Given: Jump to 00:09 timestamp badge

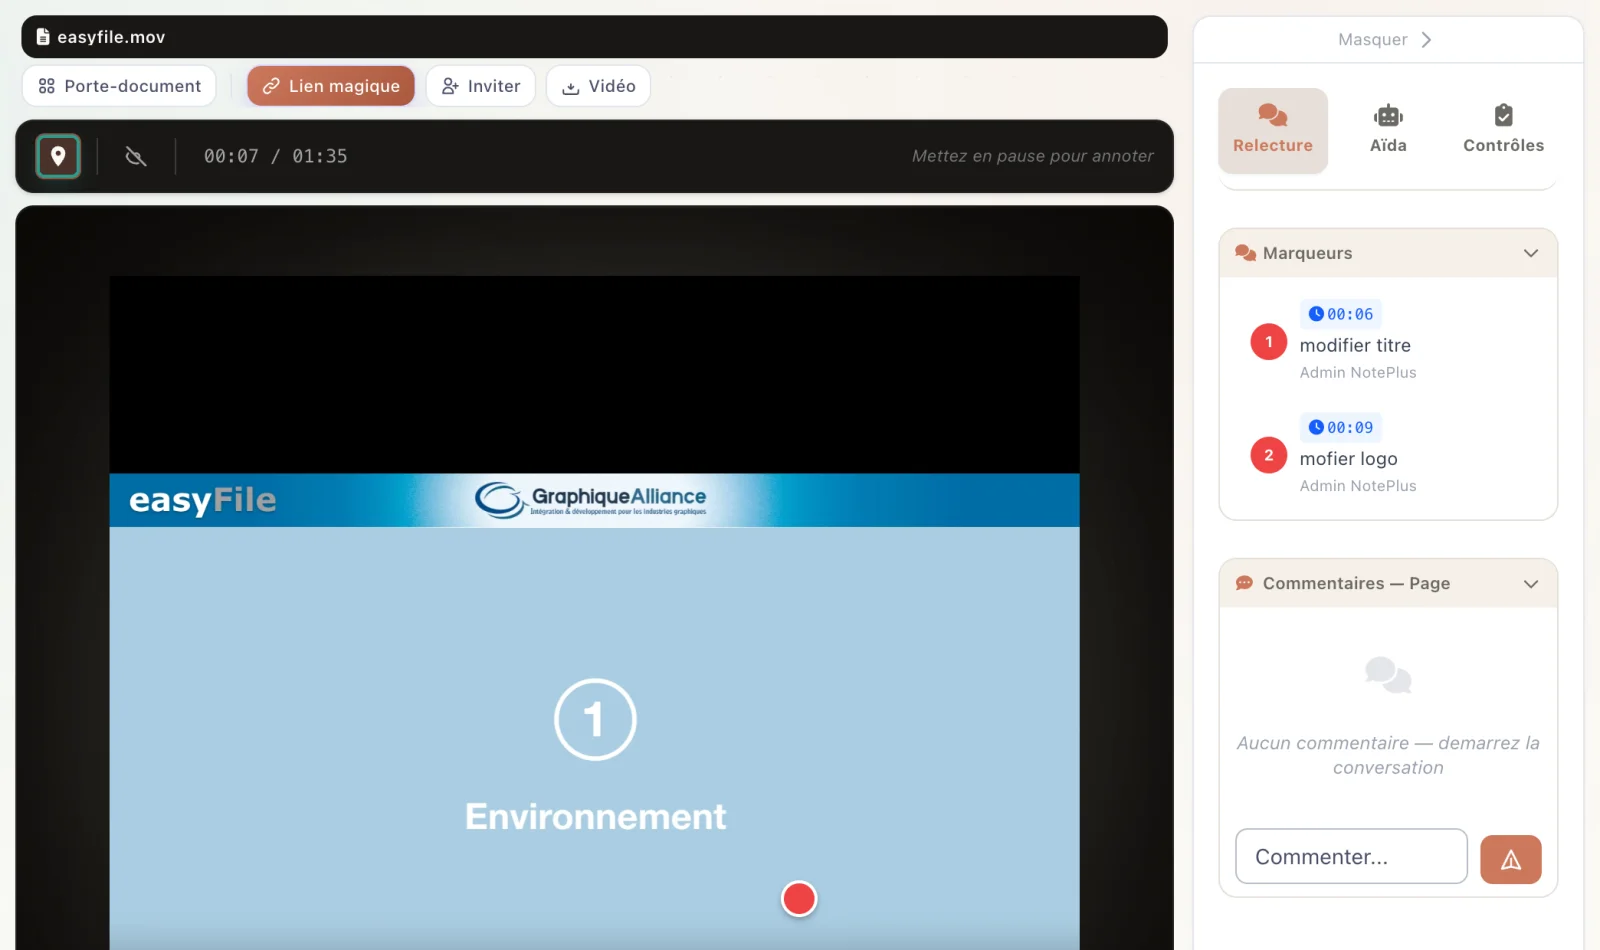Looking at the screenshot, I should pyautogui.click(x=1341, y=427).
